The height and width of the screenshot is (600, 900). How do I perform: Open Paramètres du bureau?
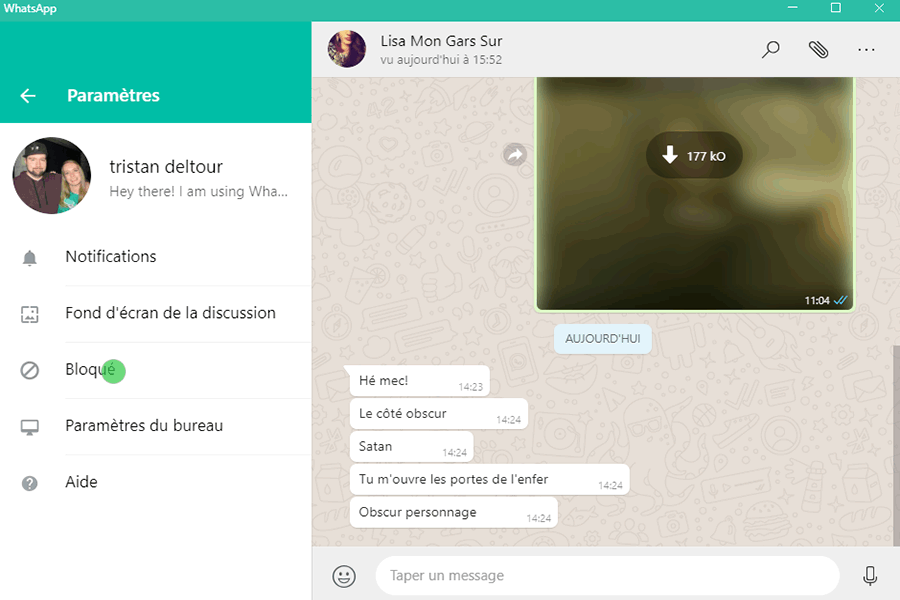tap(144, 426)
